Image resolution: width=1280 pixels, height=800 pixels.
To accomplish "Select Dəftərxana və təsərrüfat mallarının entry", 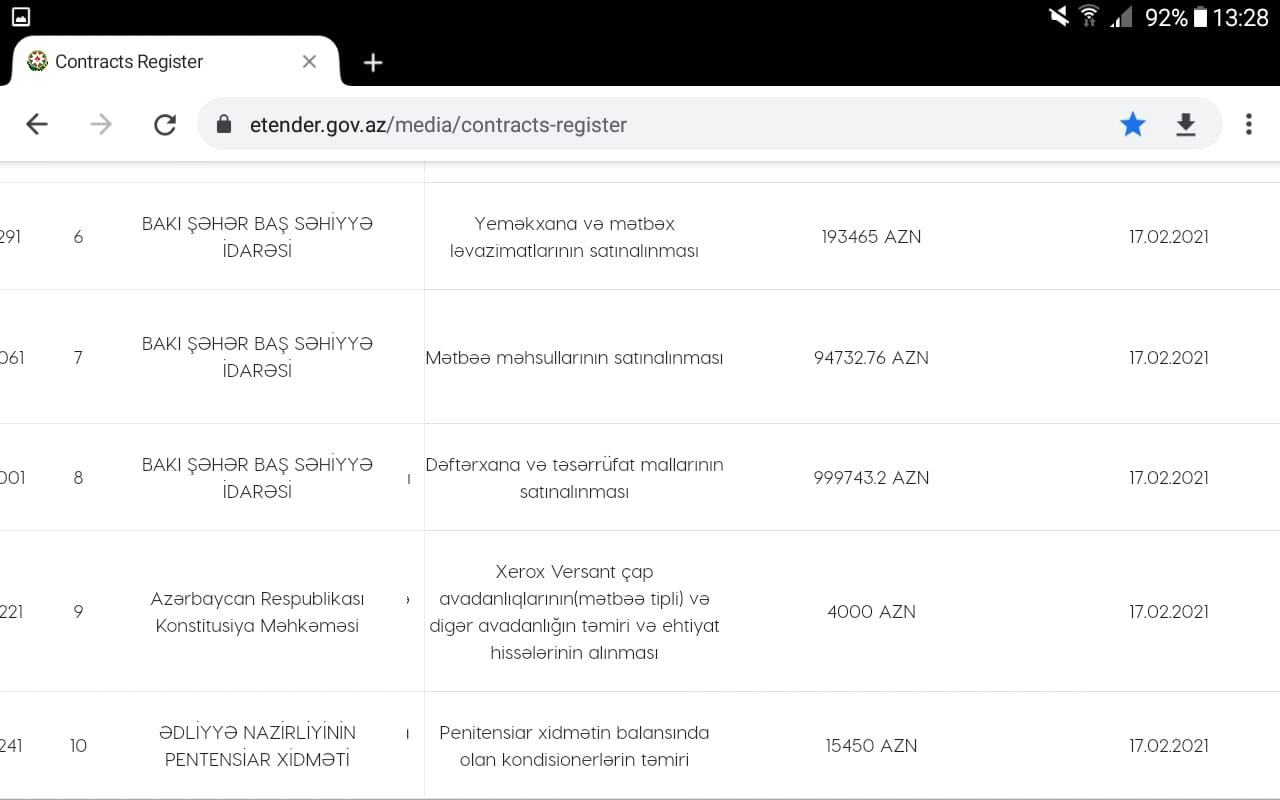I will tap(574, 478).
